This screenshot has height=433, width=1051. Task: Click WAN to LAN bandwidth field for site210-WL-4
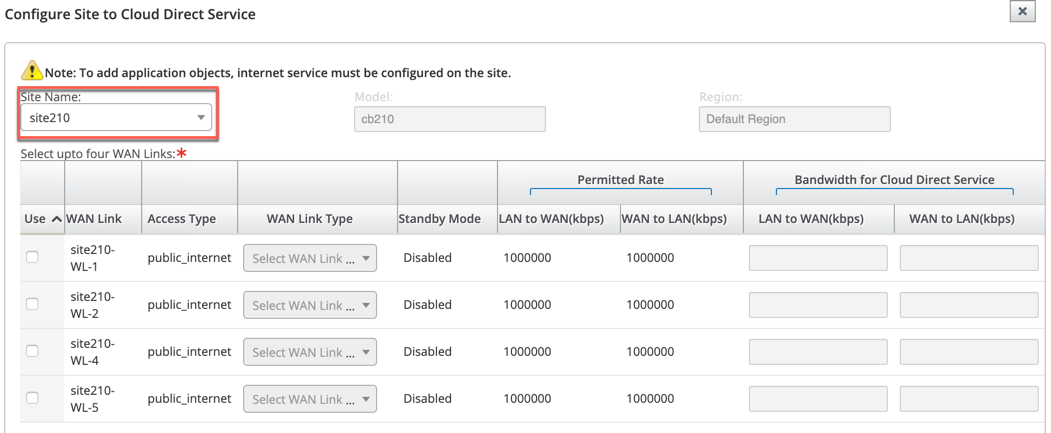(969, 352)
